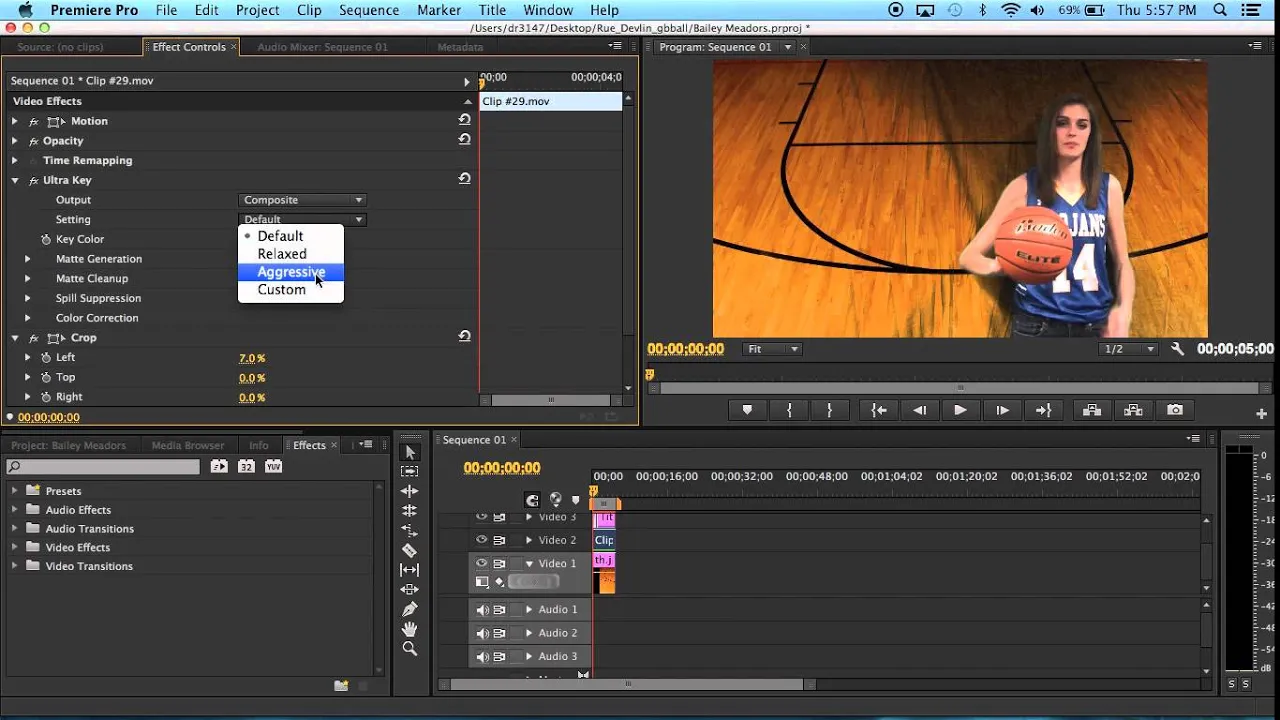Hide the Video 2 track eye
Viewport: 1280px width, 720px height.
pos(481,540)
